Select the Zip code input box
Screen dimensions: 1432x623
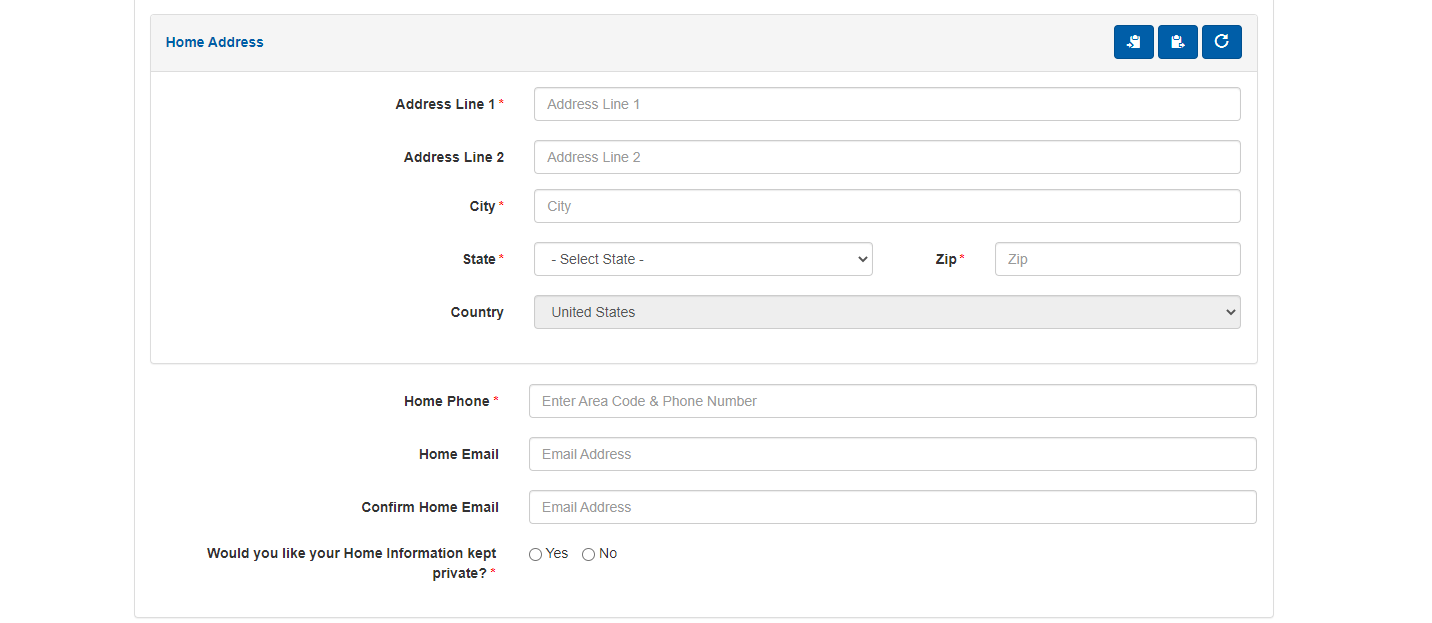[1117, 259]
